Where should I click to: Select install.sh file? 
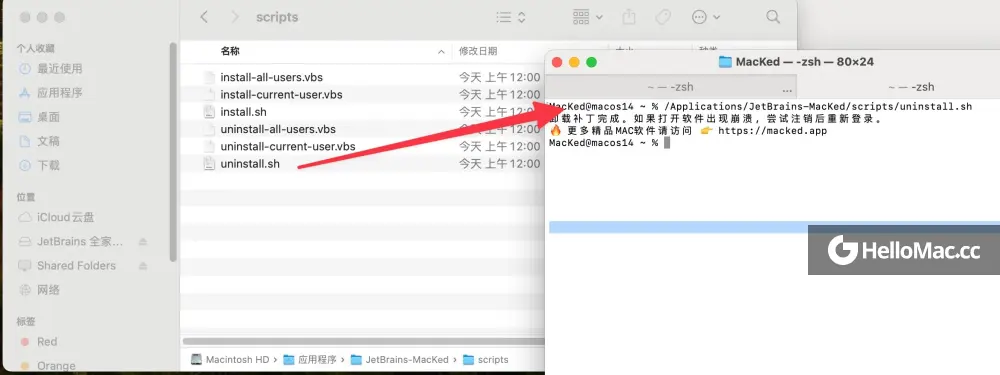[x=243, y=112]
